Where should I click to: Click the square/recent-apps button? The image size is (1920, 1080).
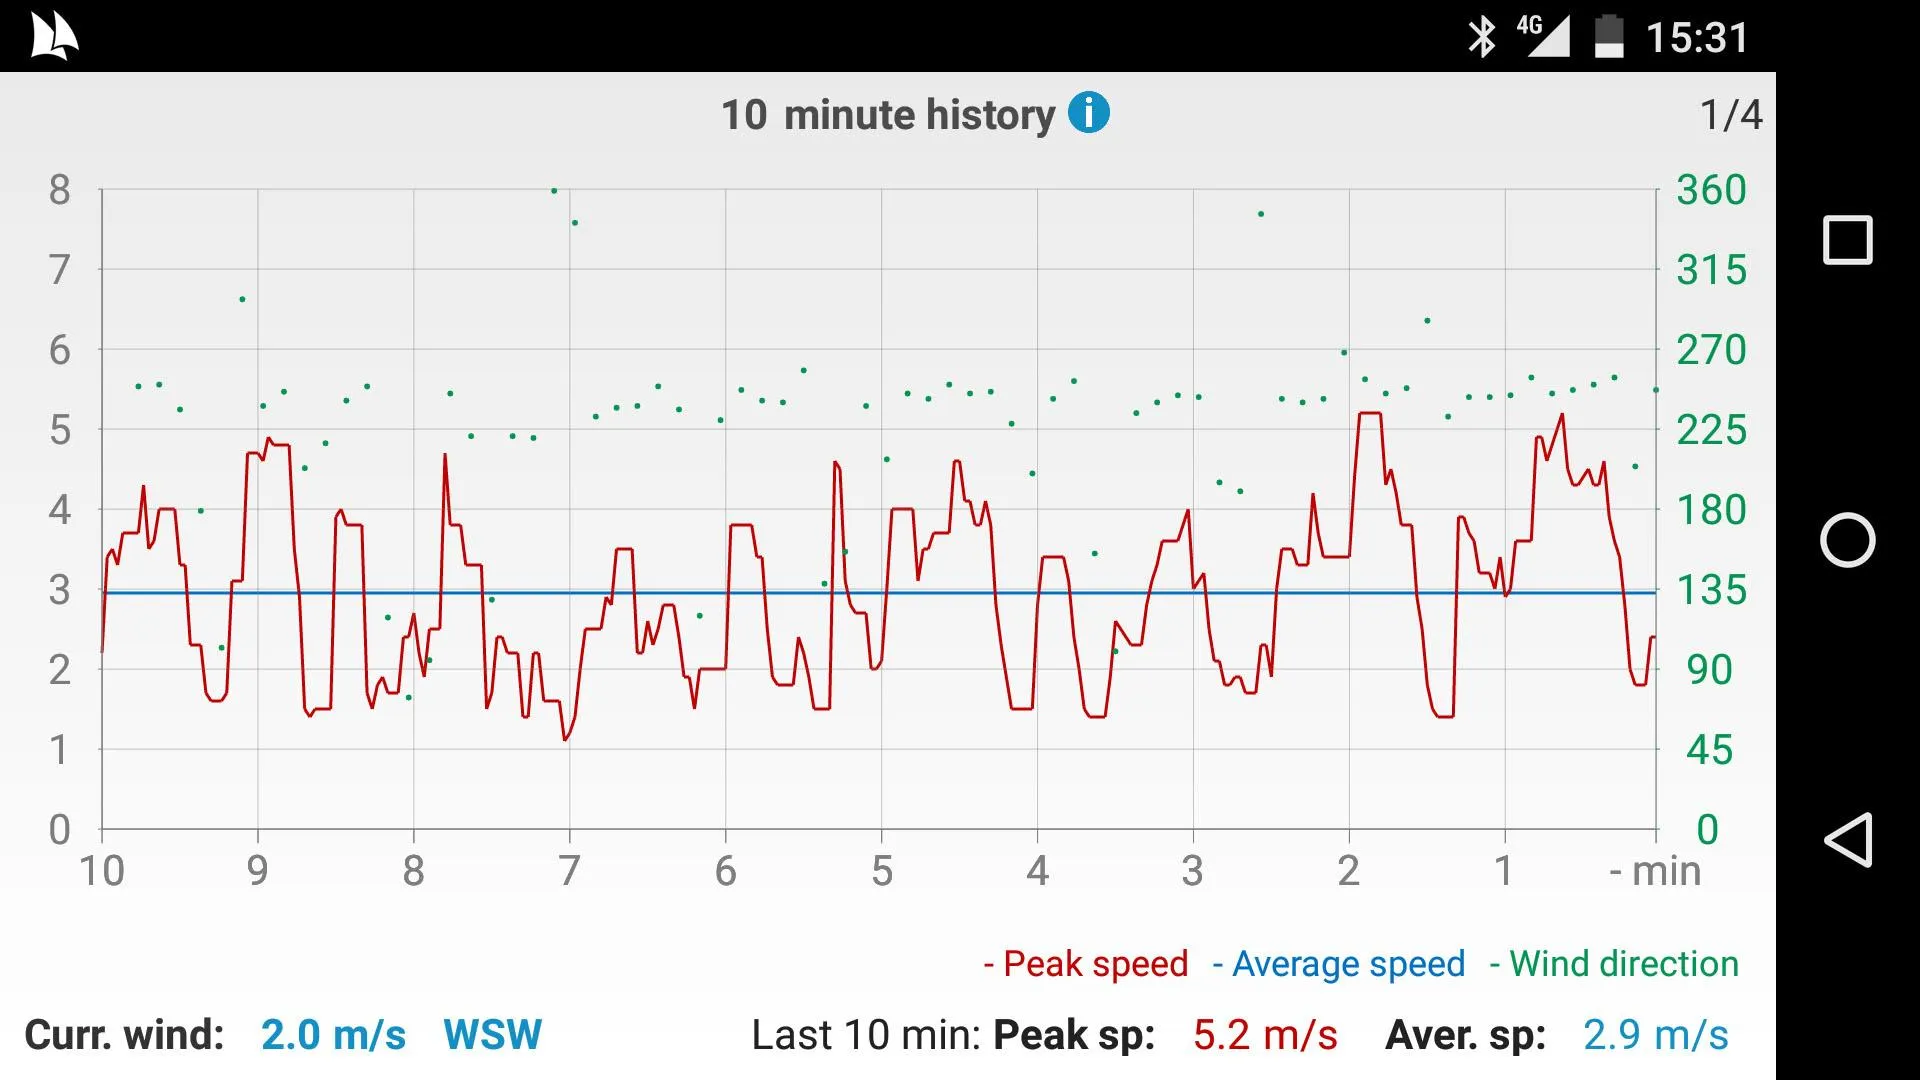1846,239
